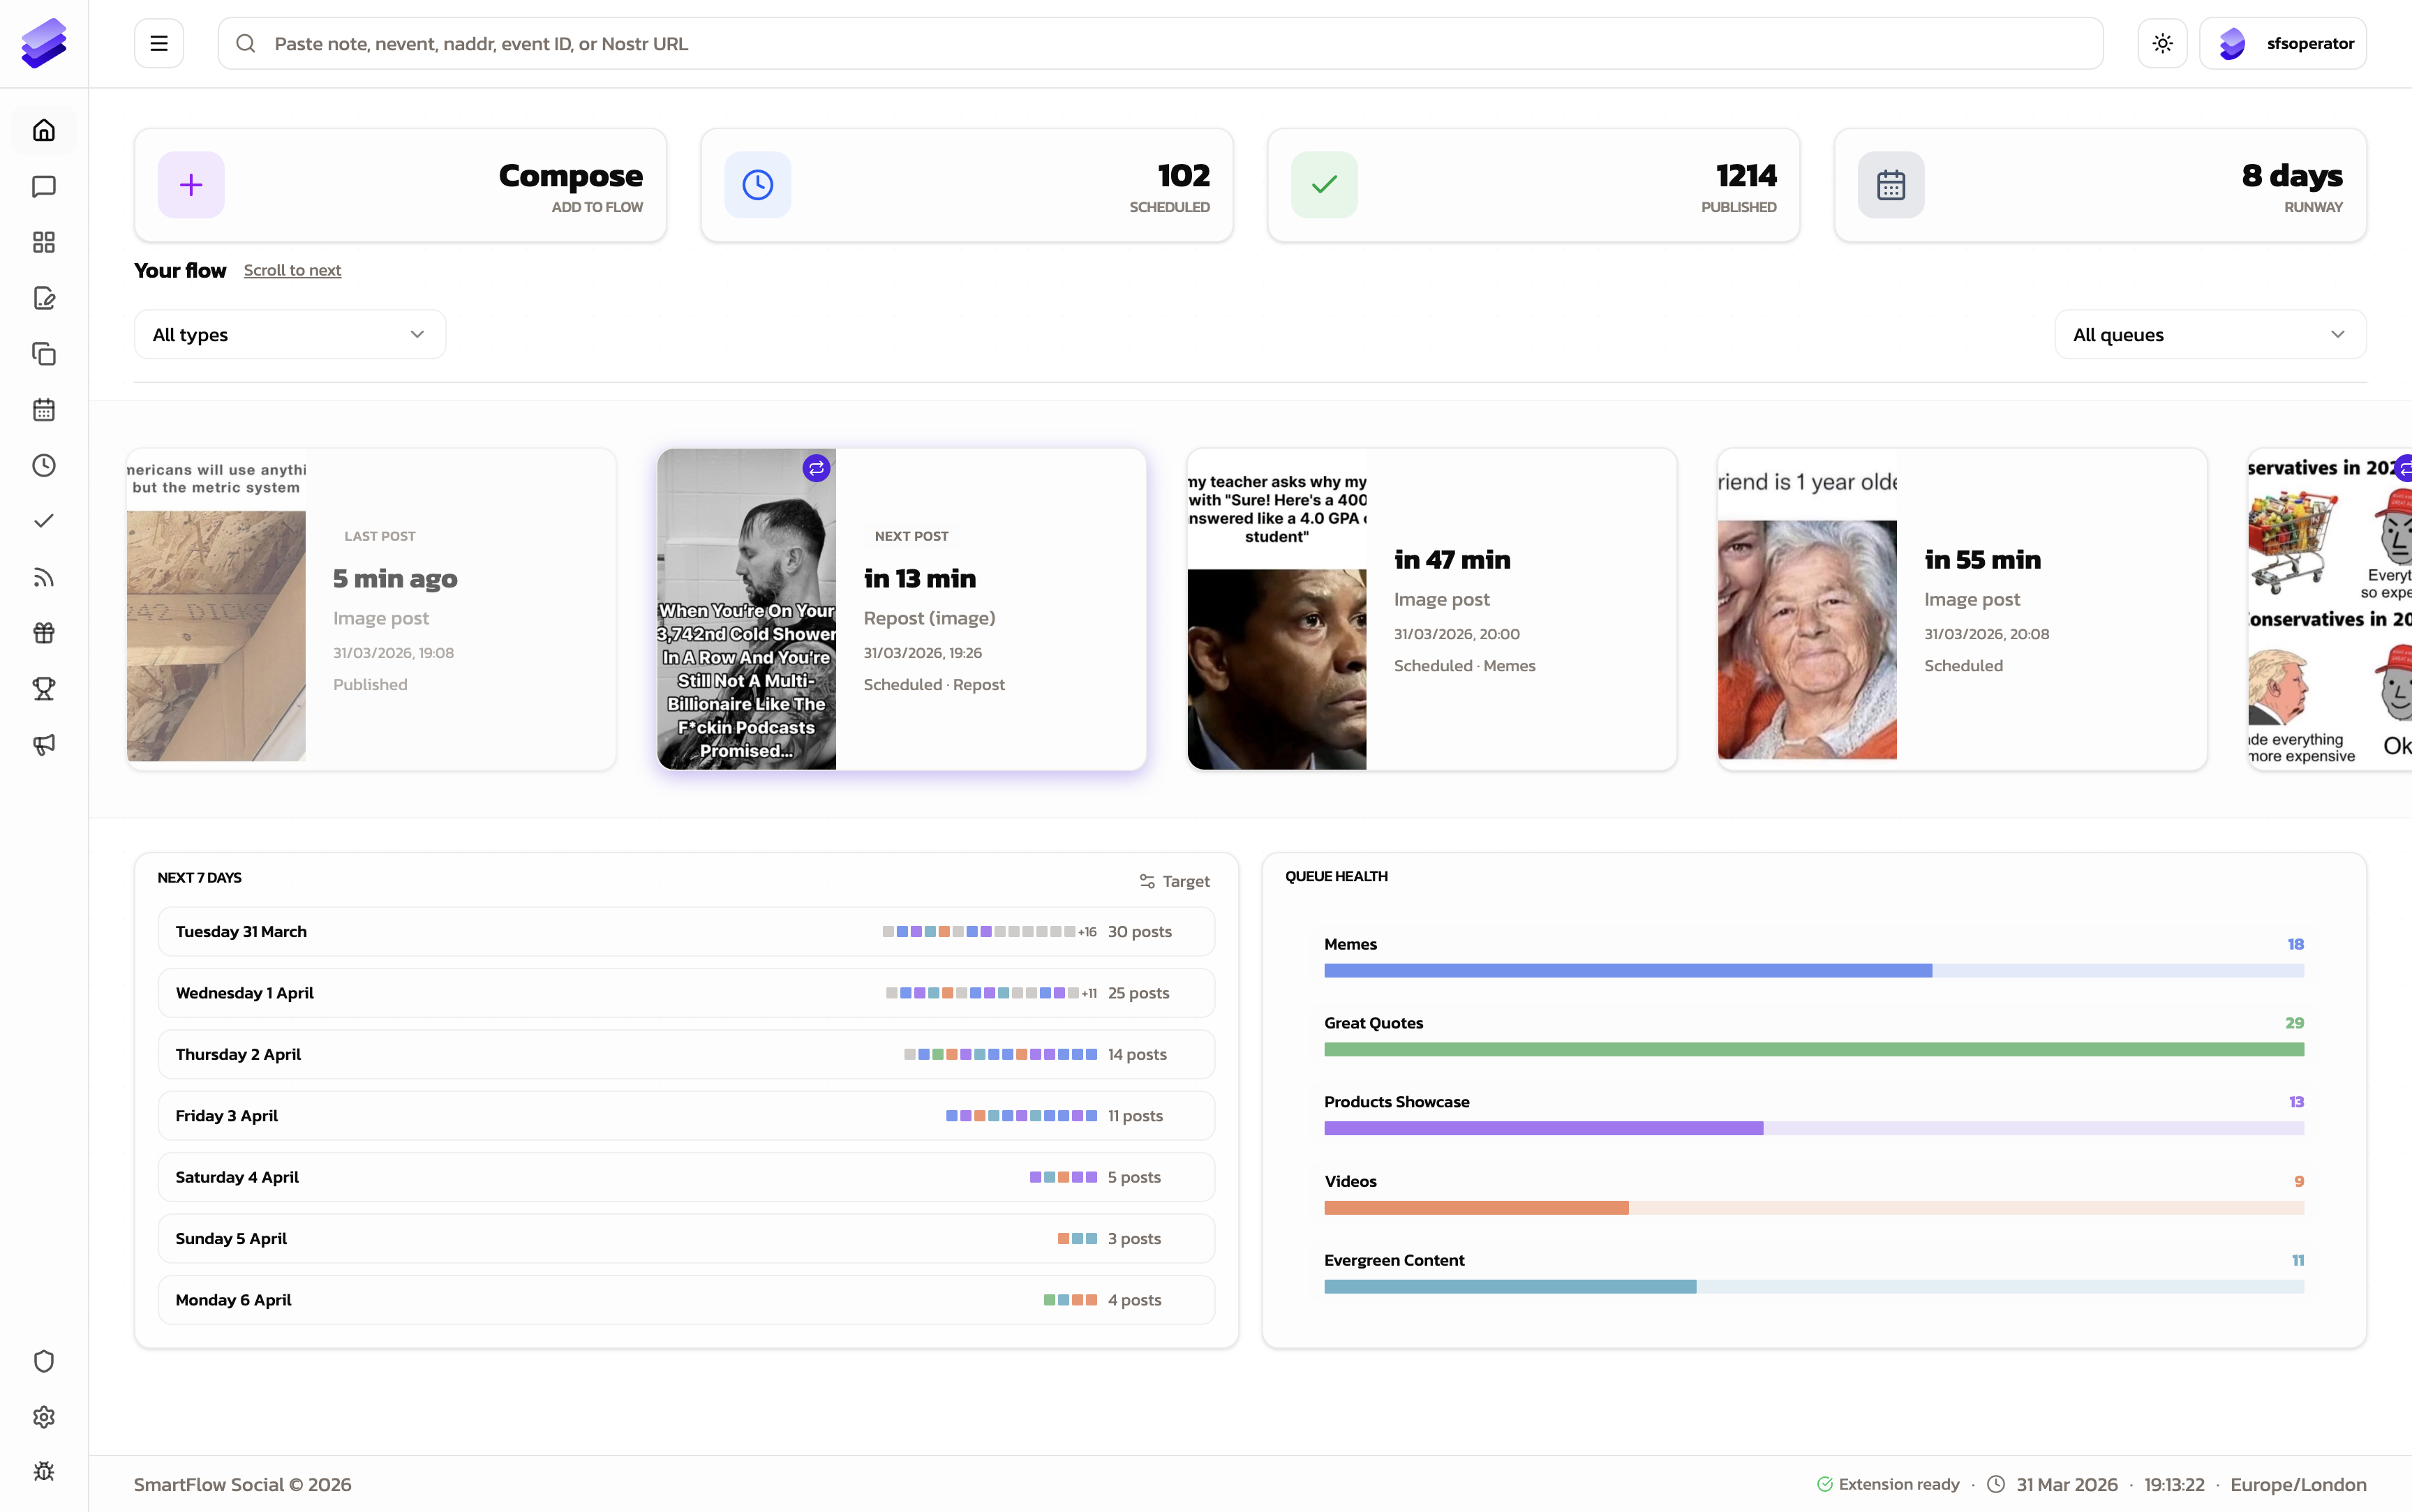
Task: Click the "Scroll to next" link
Action: (292, 270)
